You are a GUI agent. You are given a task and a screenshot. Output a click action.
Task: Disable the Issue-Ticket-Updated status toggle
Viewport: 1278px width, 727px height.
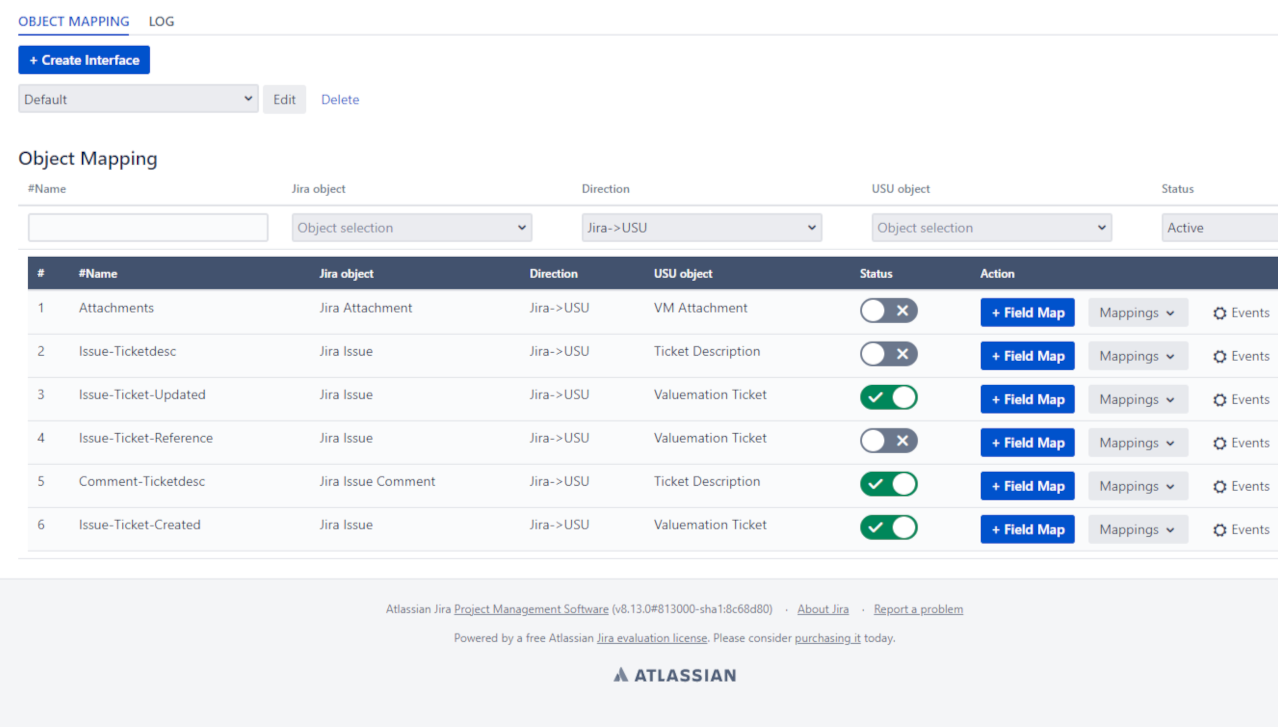click(x=889, y=397)
